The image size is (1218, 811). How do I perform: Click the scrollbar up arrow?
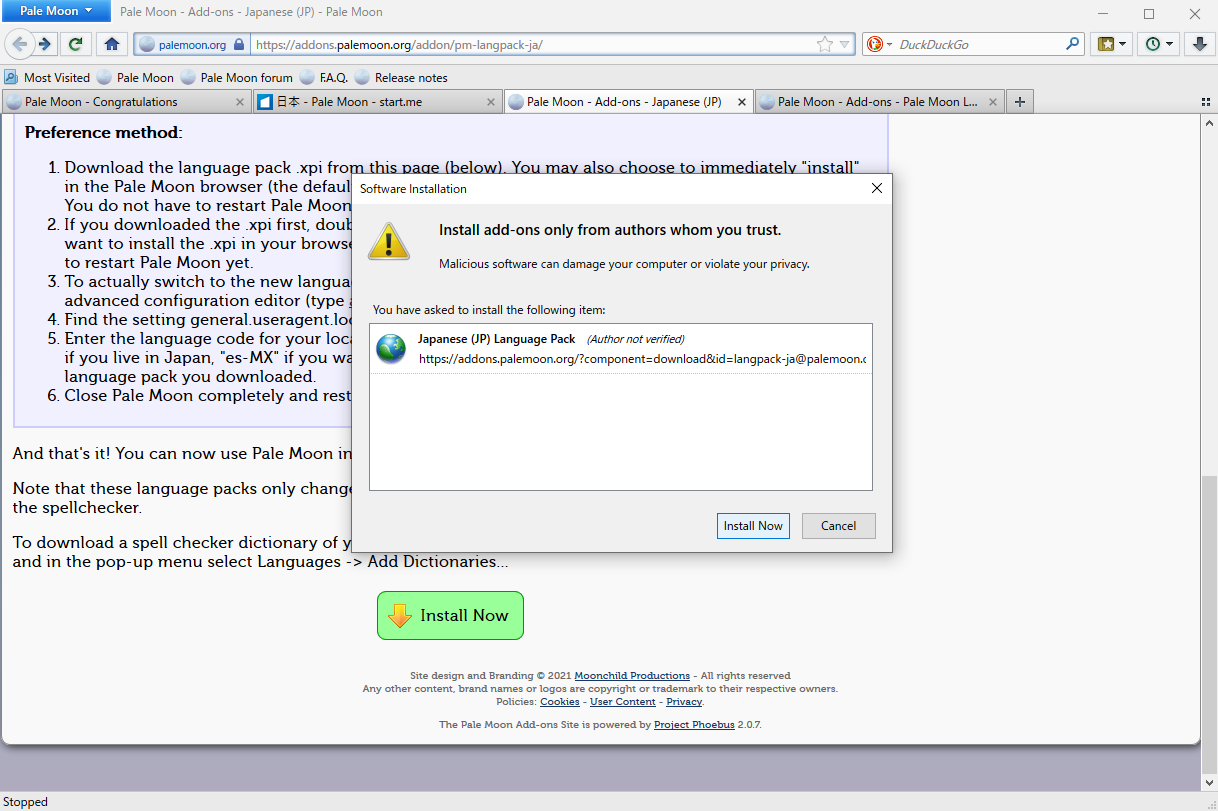(1209, 122)
